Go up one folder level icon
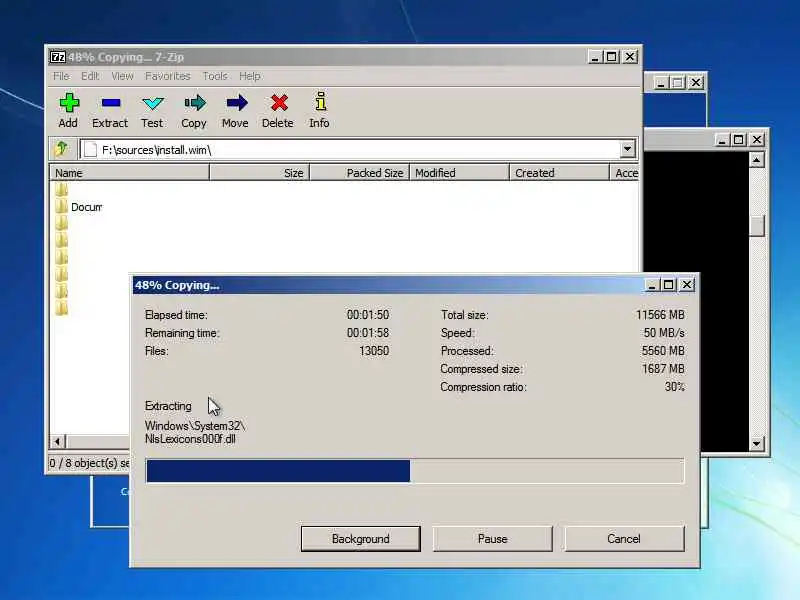The width and height of the screenshot is (800, 600). pos(62,149)
